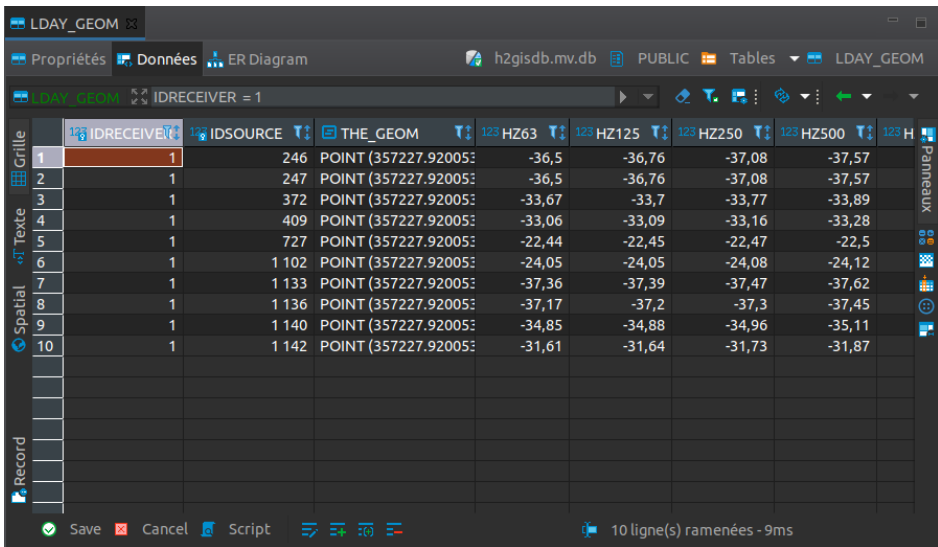Click IDSOURCE cell with value 727

[249, 241]
